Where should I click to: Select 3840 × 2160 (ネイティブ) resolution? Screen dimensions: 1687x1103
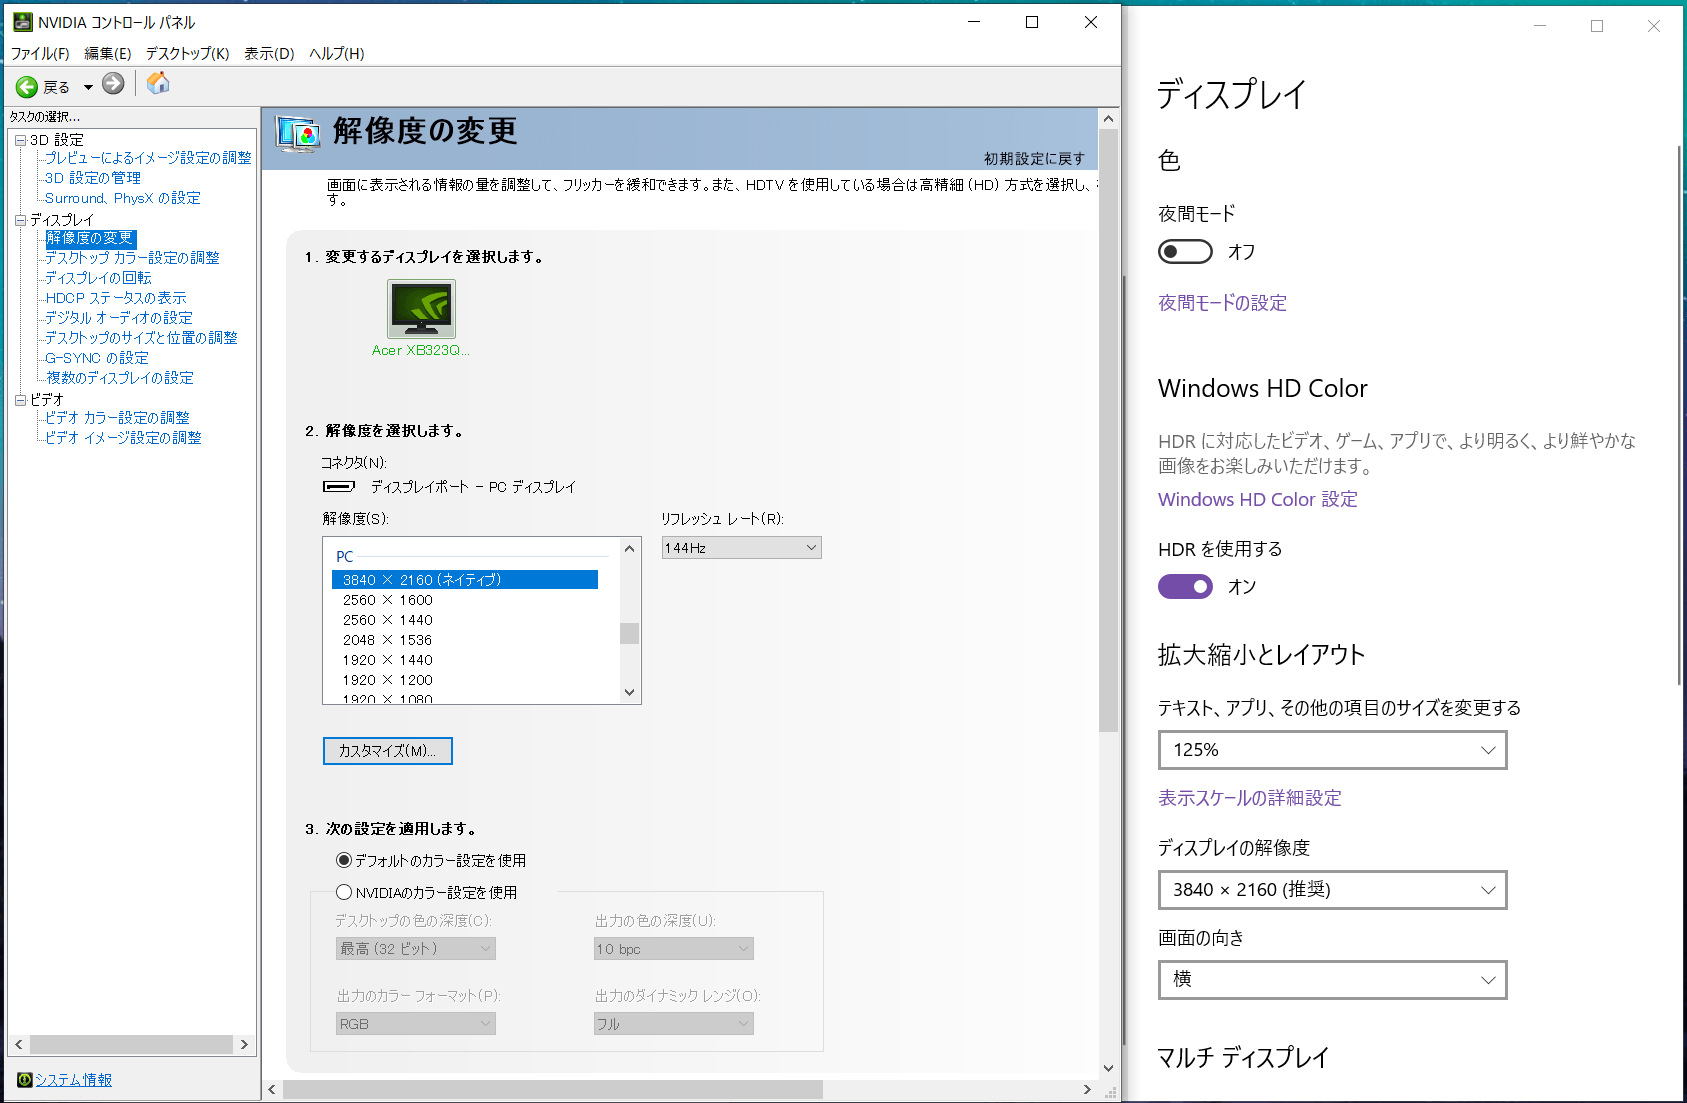(x=465, y=580)
